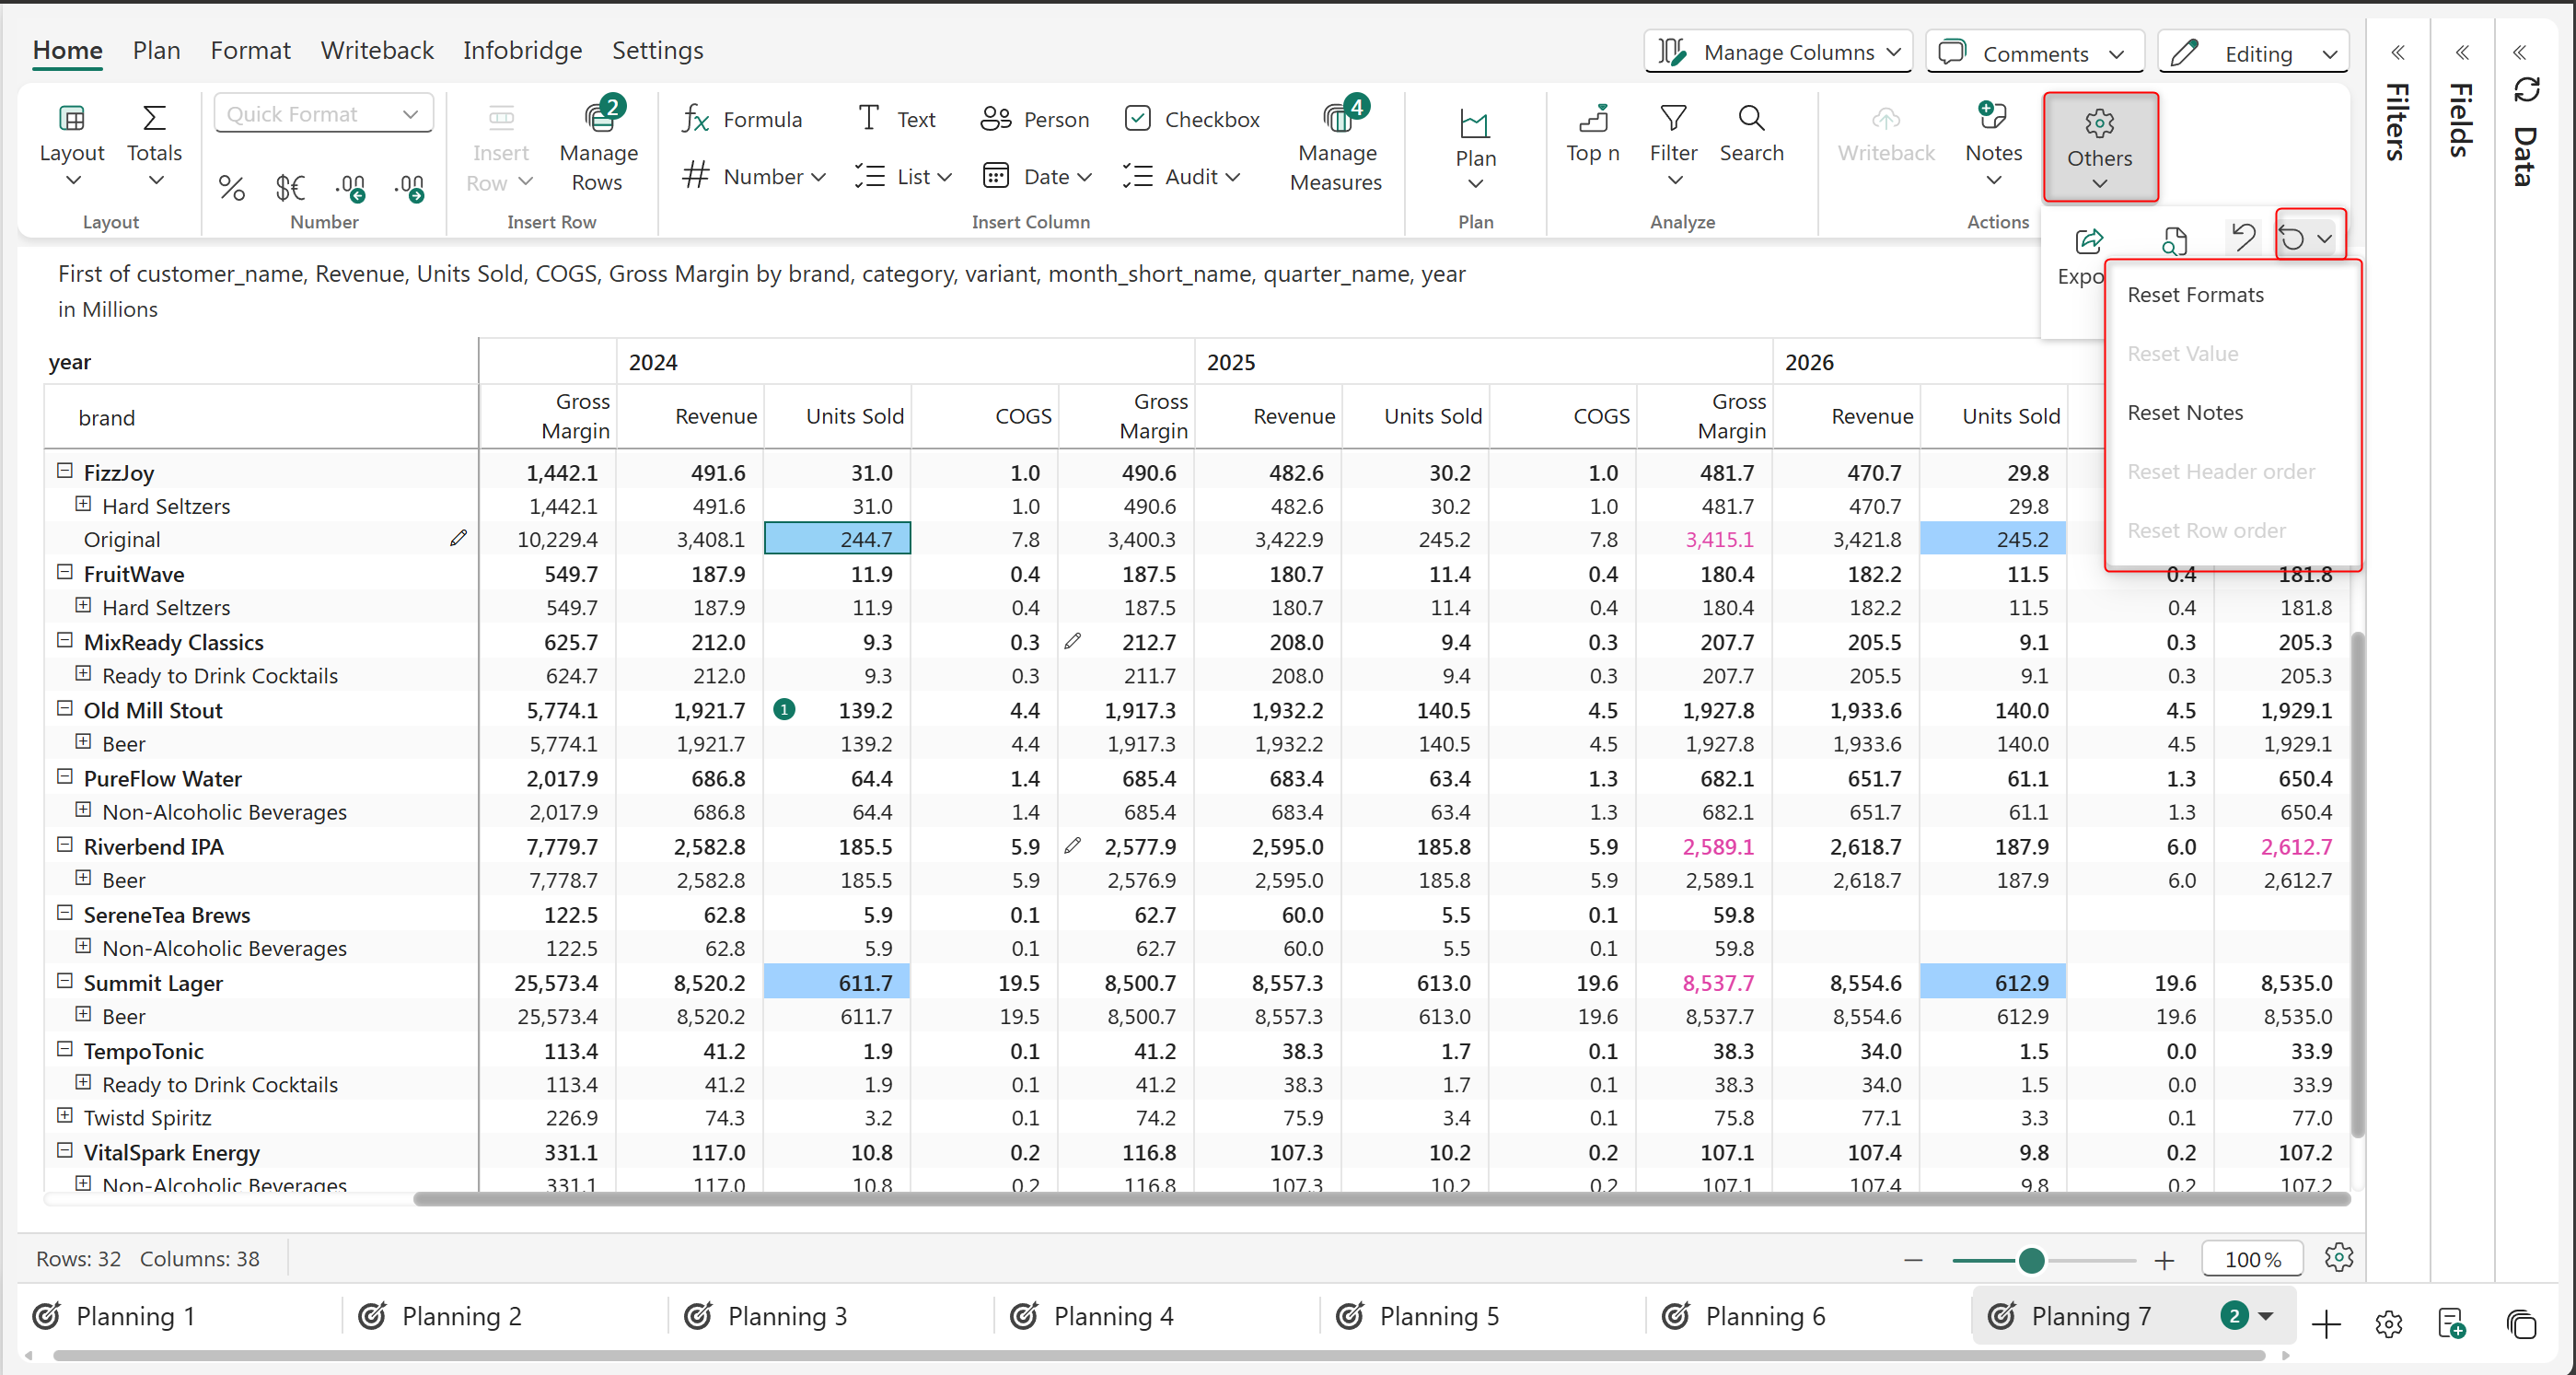Open Manage Measures icon

[x=1337, y=118]
